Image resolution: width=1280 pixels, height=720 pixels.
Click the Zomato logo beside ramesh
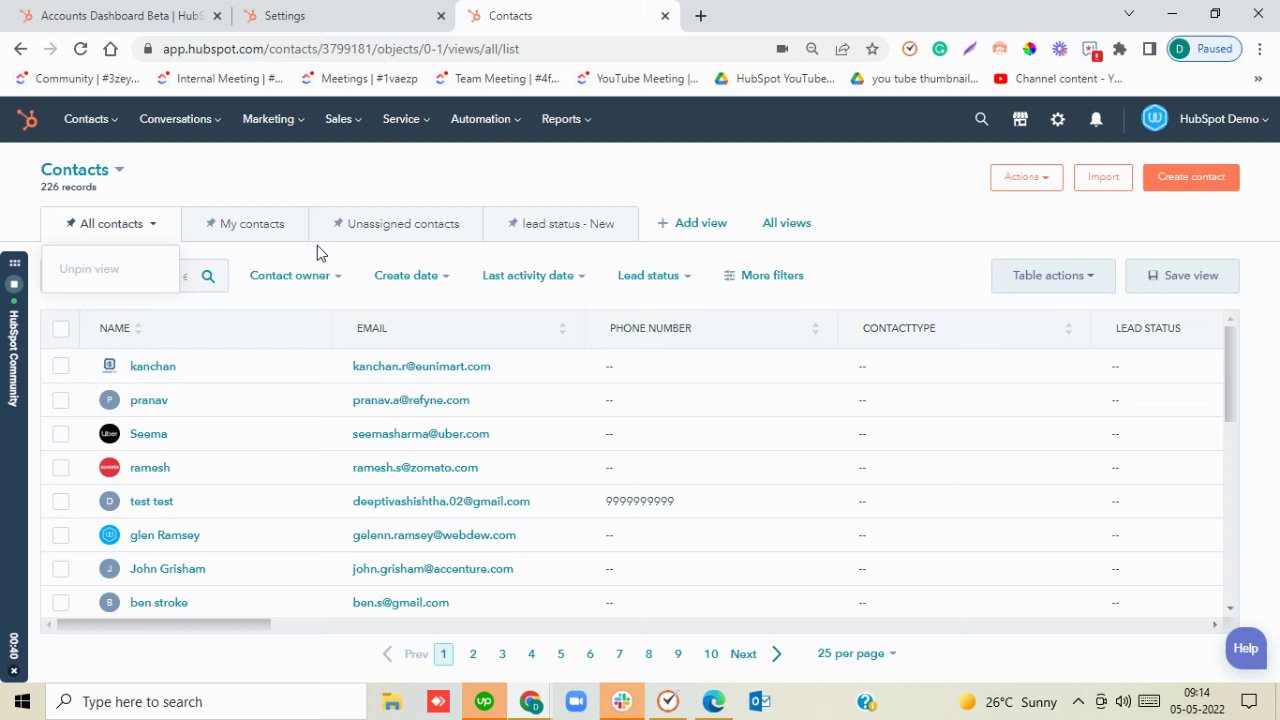coord(110,468)
